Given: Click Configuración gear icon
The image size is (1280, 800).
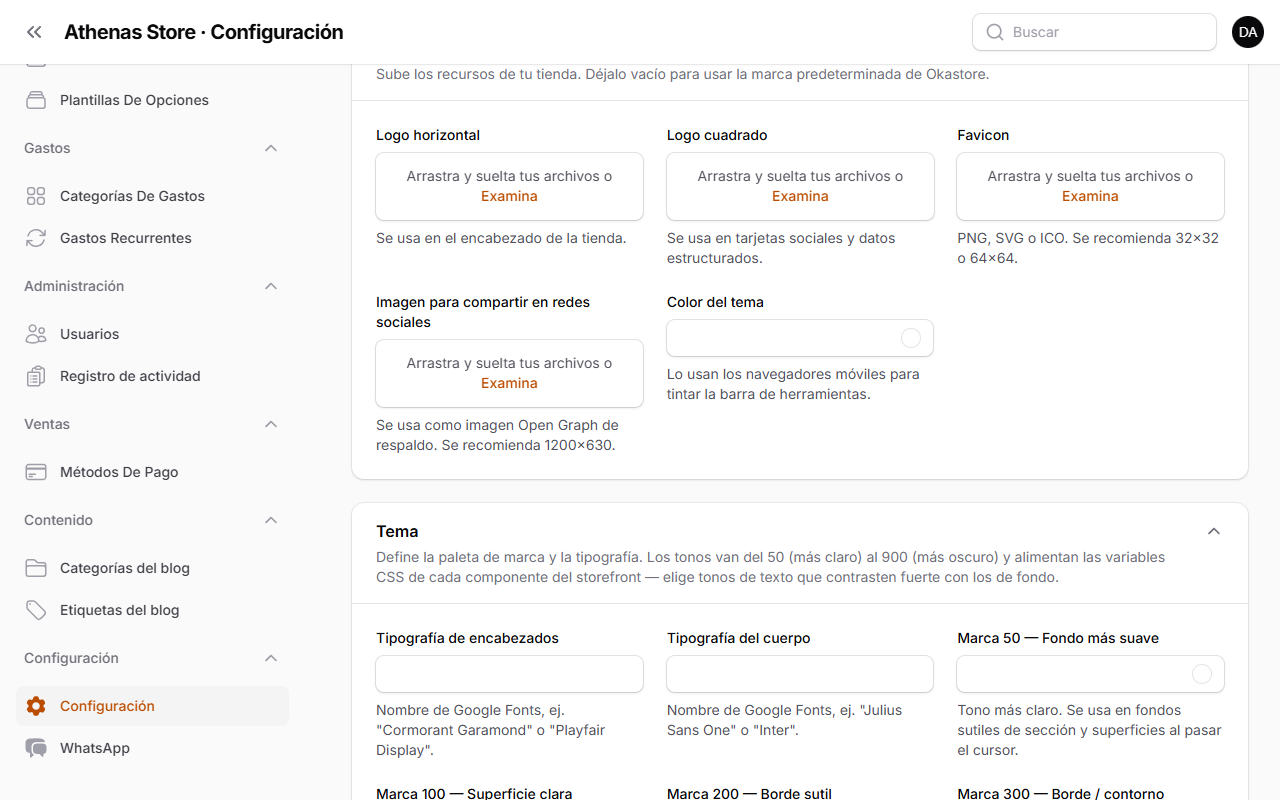Looking at the screenshot, I should click(36, 706).
